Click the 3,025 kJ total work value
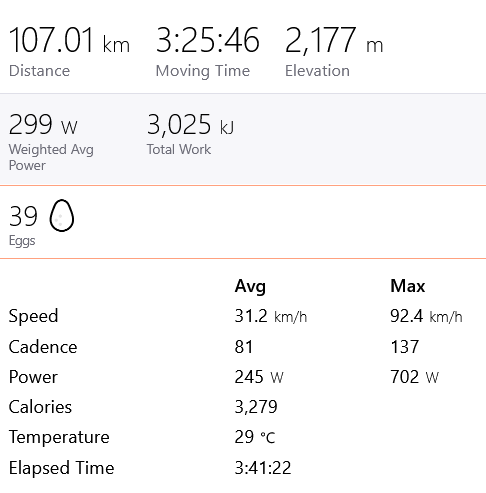486x493 pixels. (x=190, y=125)
